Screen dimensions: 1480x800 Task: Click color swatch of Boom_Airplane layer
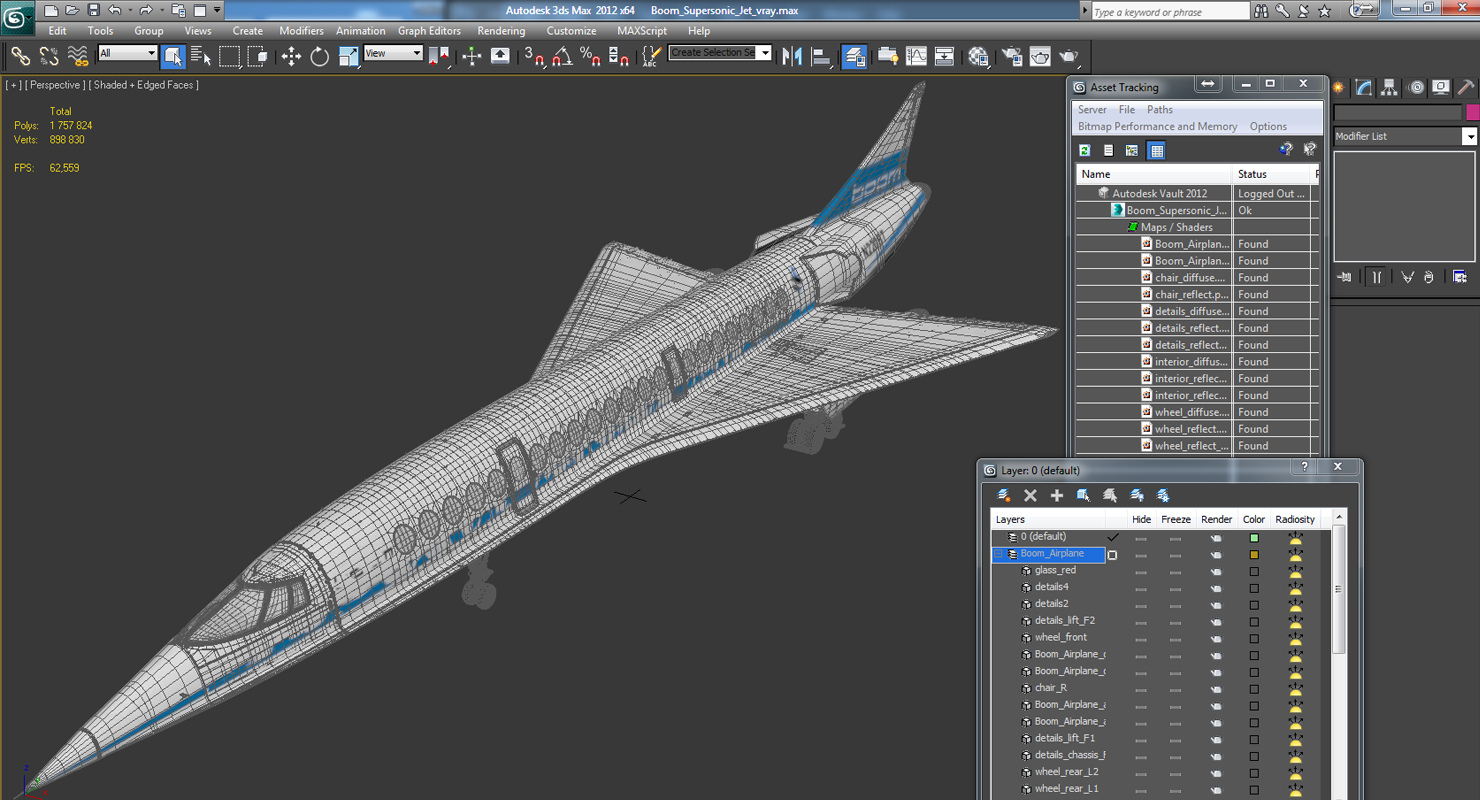click(1254, 555)
